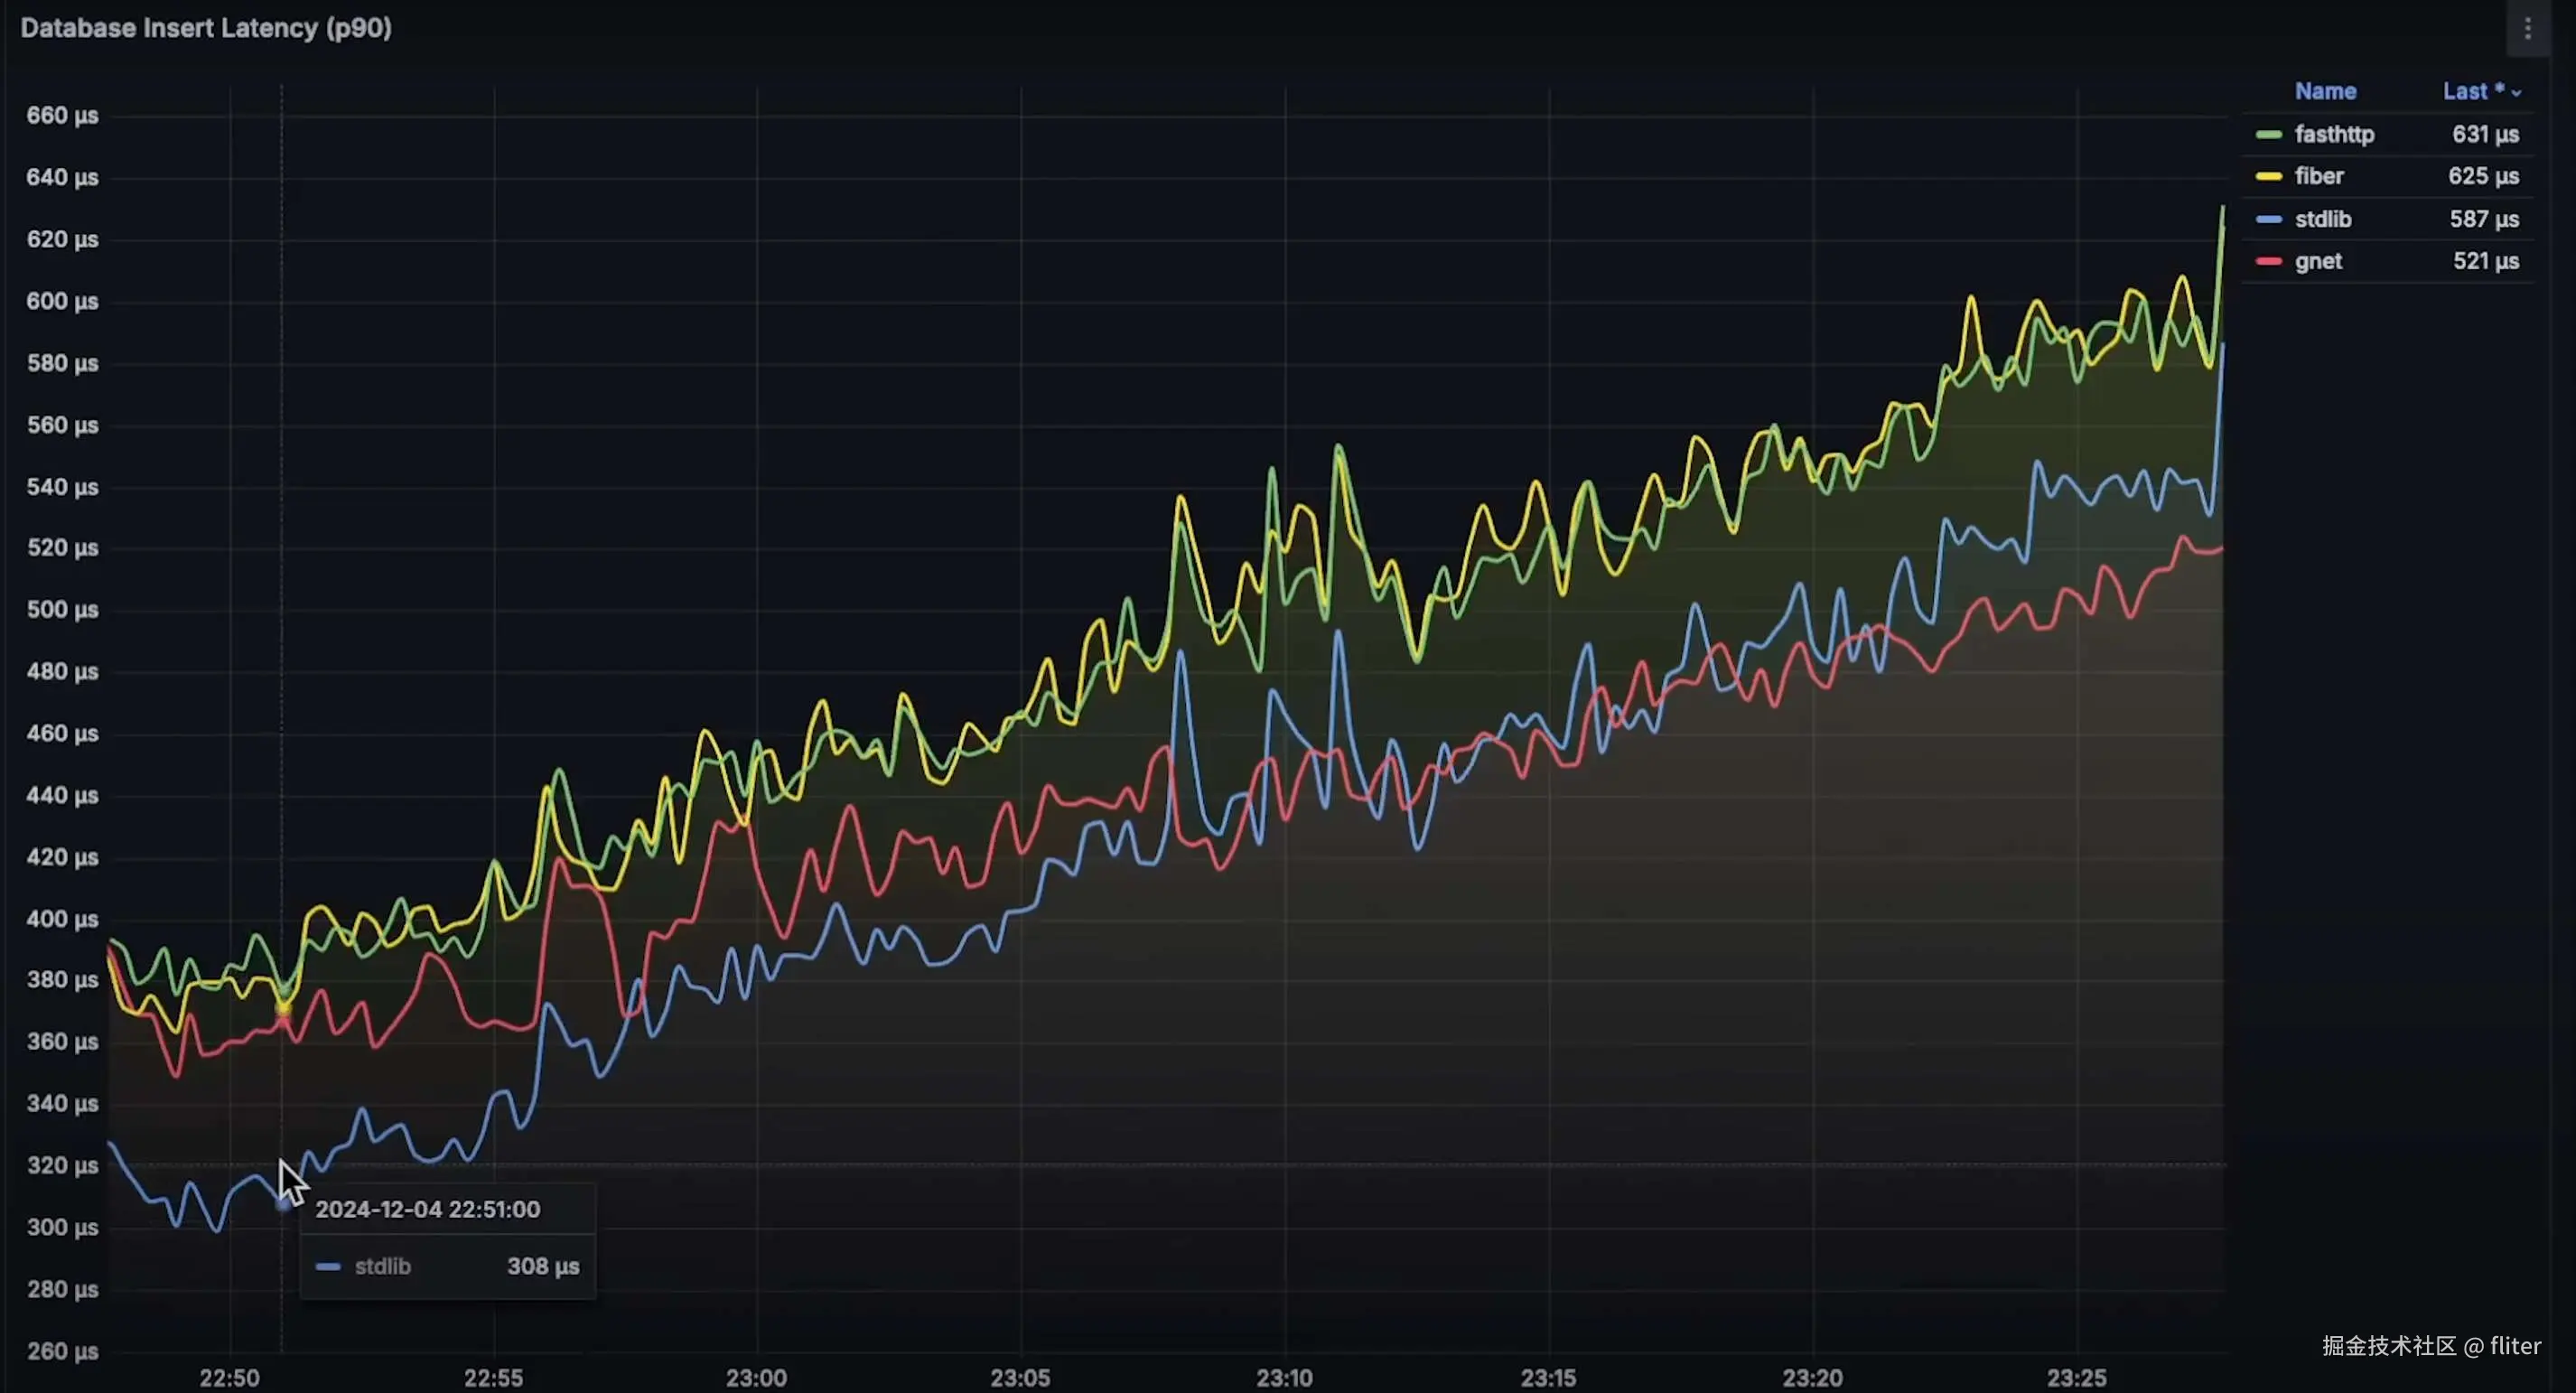Click the stdlib blue series color
2576x1393 pixels.
(2268, 220)
